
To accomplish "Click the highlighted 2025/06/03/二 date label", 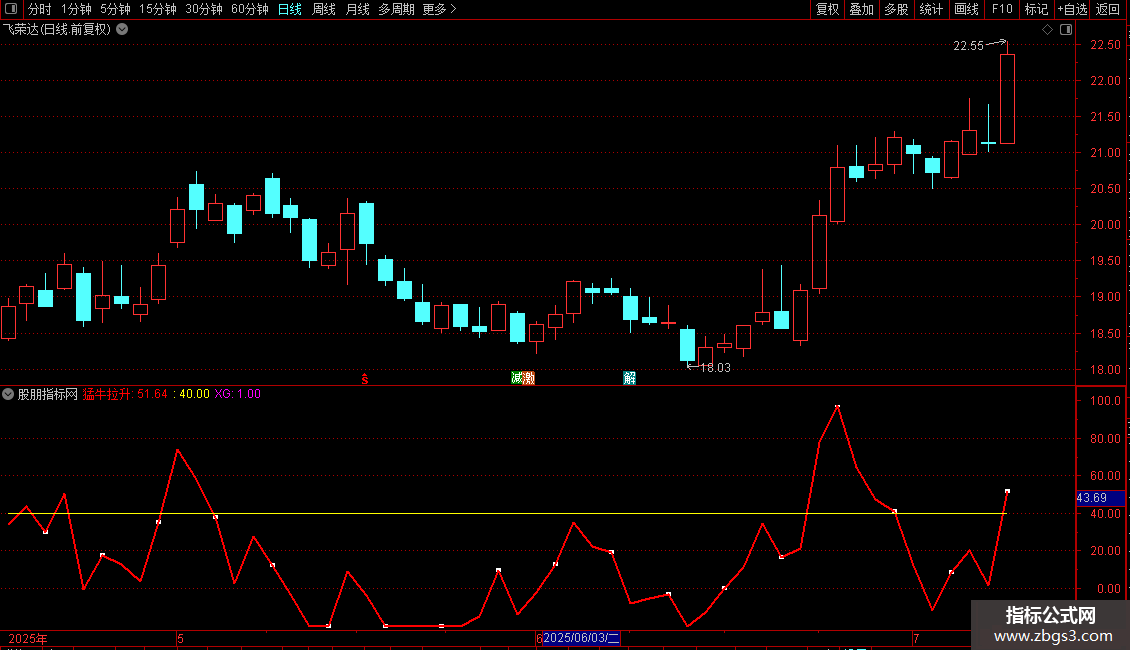I will coord(581,638).
